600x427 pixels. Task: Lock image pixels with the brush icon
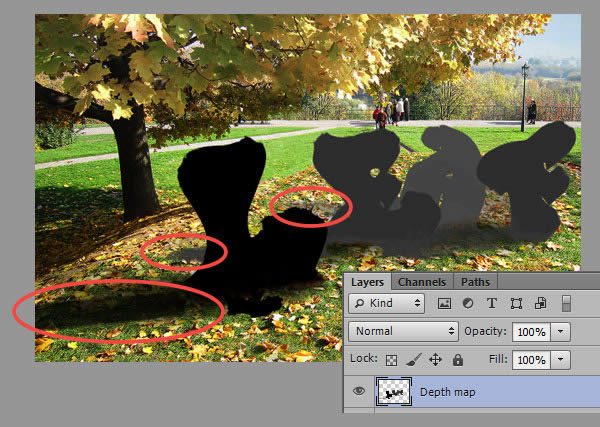(x=413, y=359)
